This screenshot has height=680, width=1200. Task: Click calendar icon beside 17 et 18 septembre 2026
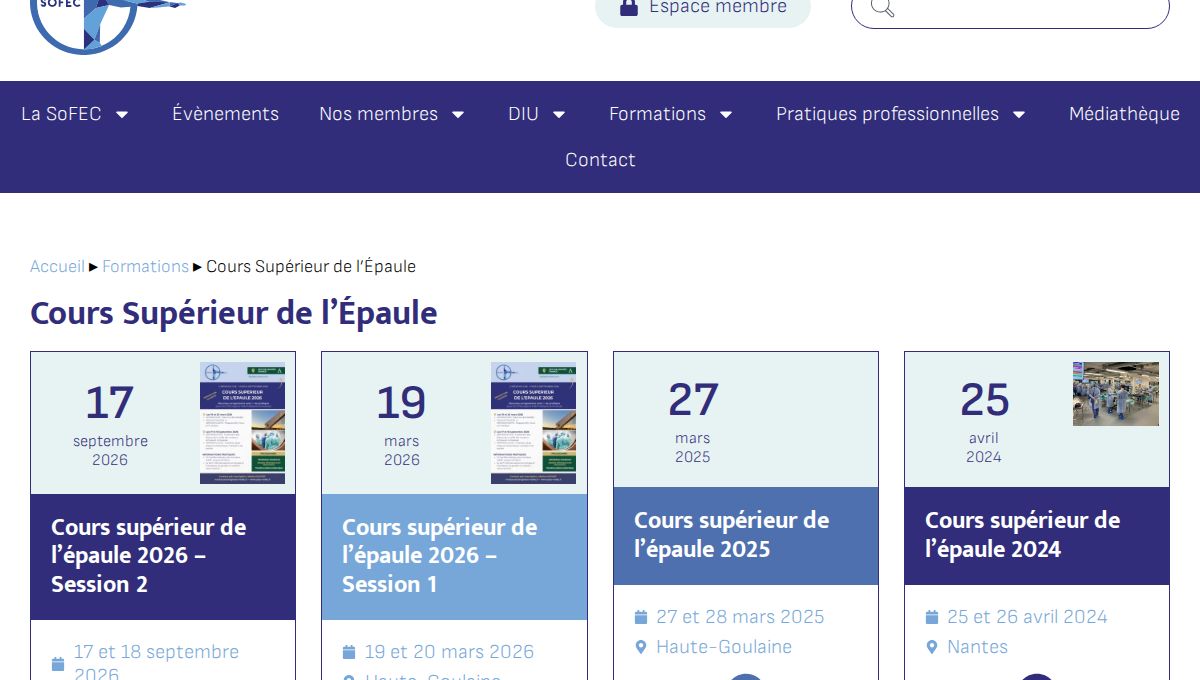[58, 664]
